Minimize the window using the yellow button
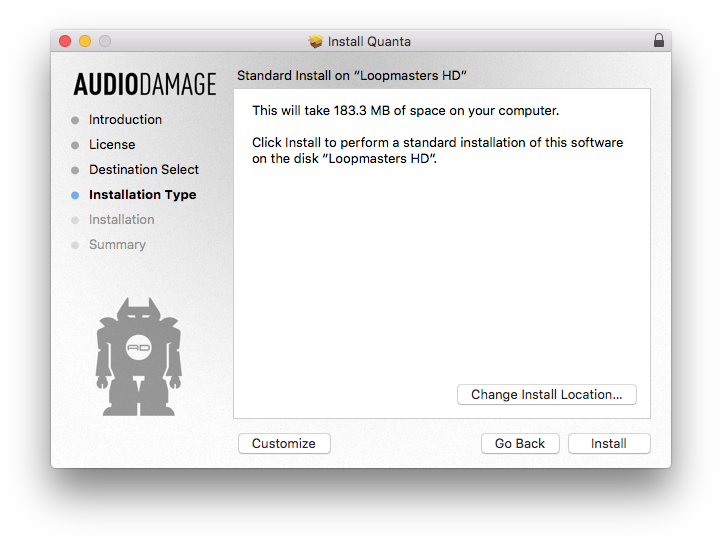 click(85, 41)
